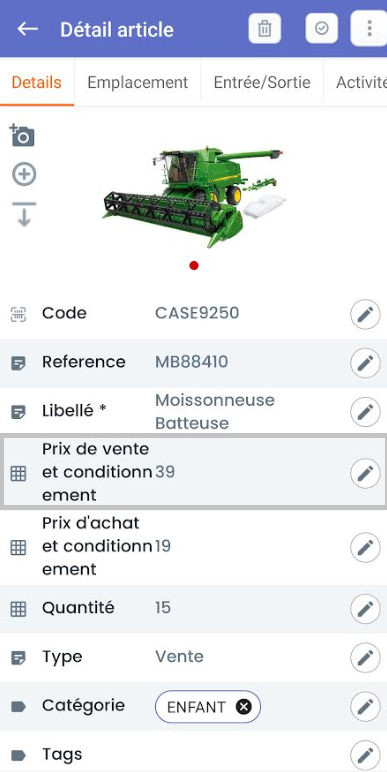The image size is (387, 772).
Task: Open the Entrée/Sortie tab
Action: click(262, 83)
